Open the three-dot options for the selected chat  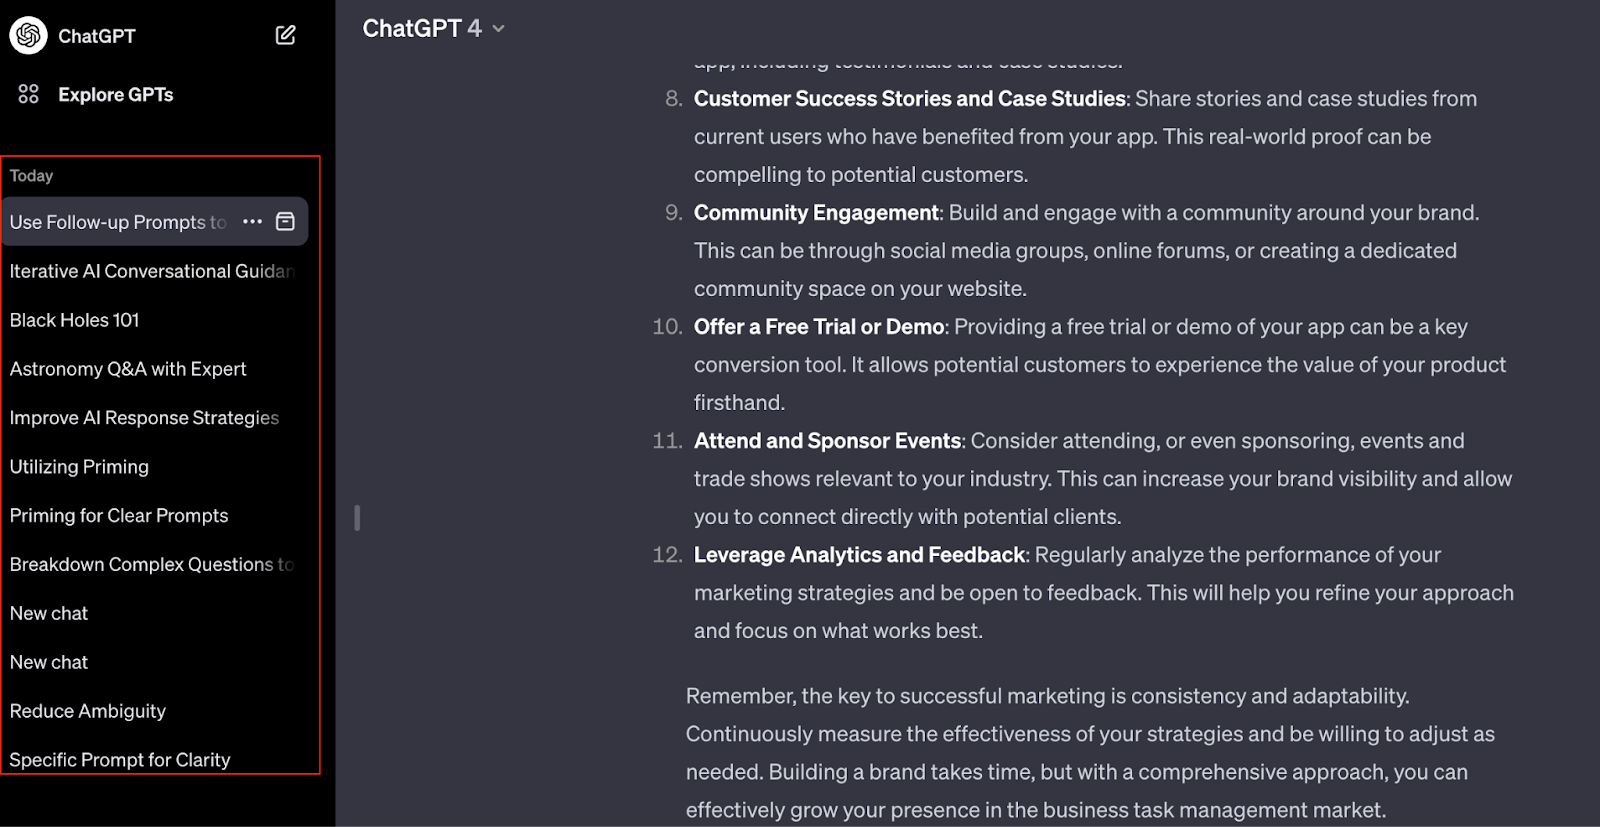click(x=252, y=221)
